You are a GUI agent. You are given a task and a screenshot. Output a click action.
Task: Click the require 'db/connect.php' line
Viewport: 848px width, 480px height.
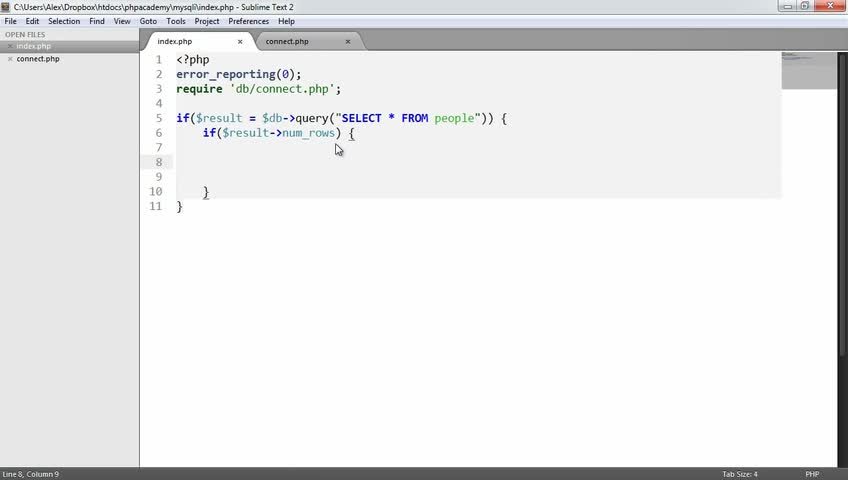coord(259,89)
